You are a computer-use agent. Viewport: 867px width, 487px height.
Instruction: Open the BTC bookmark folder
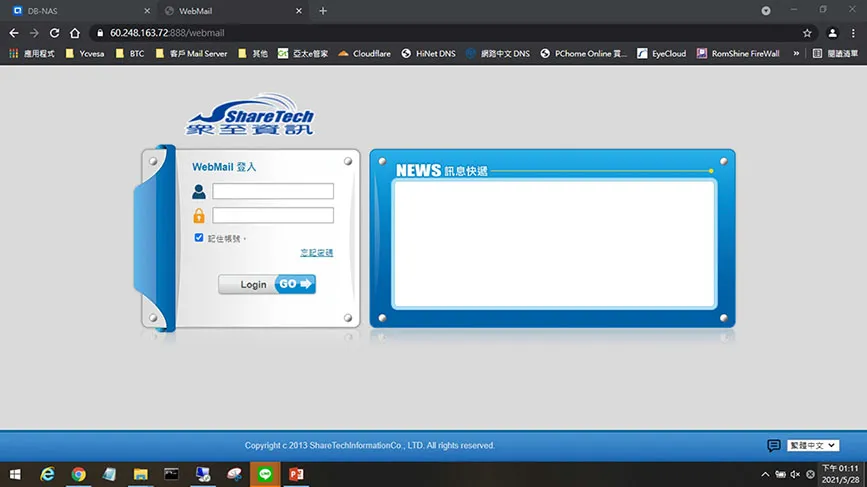pos(130,54)
